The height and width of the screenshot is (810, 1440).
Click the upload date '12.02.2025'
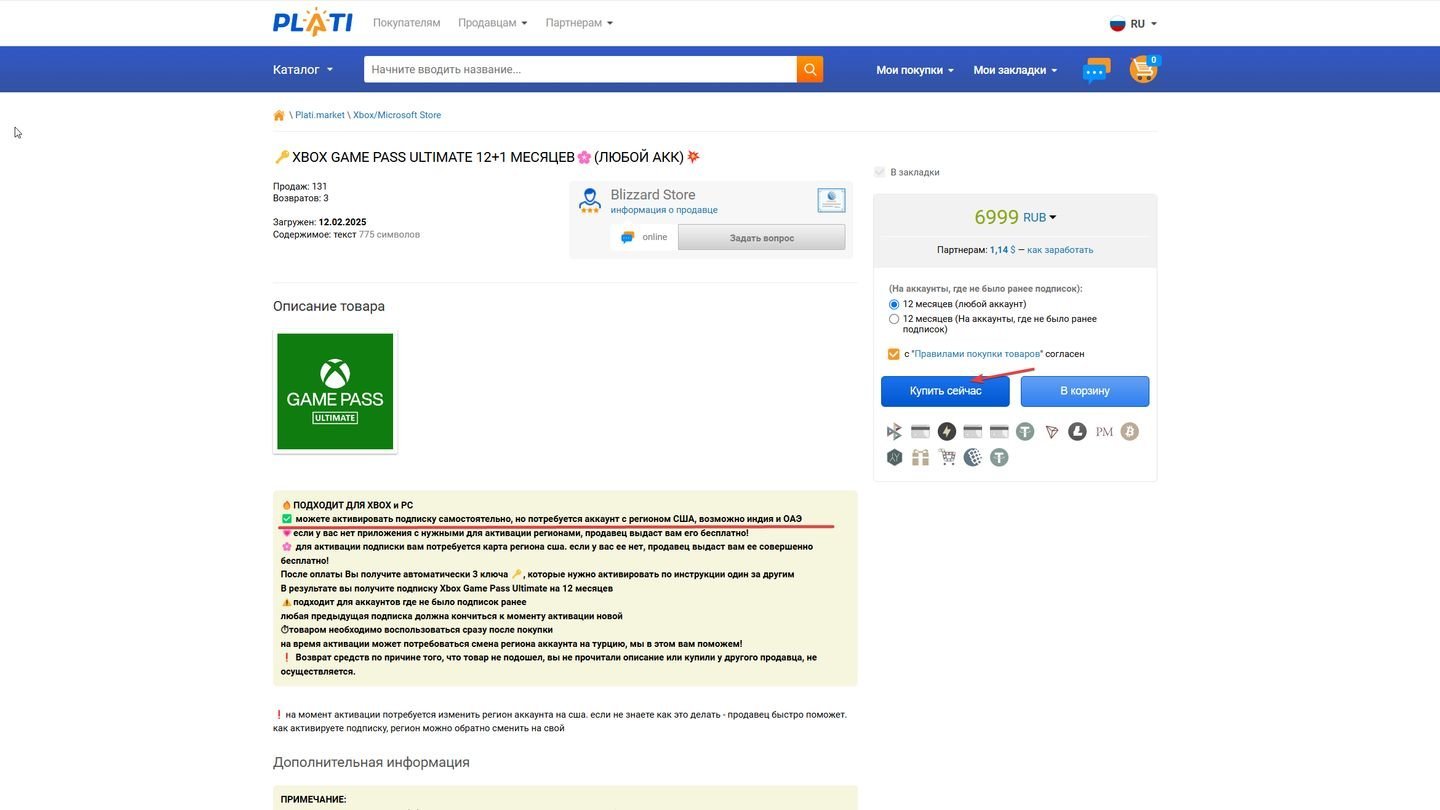[343, 222]
